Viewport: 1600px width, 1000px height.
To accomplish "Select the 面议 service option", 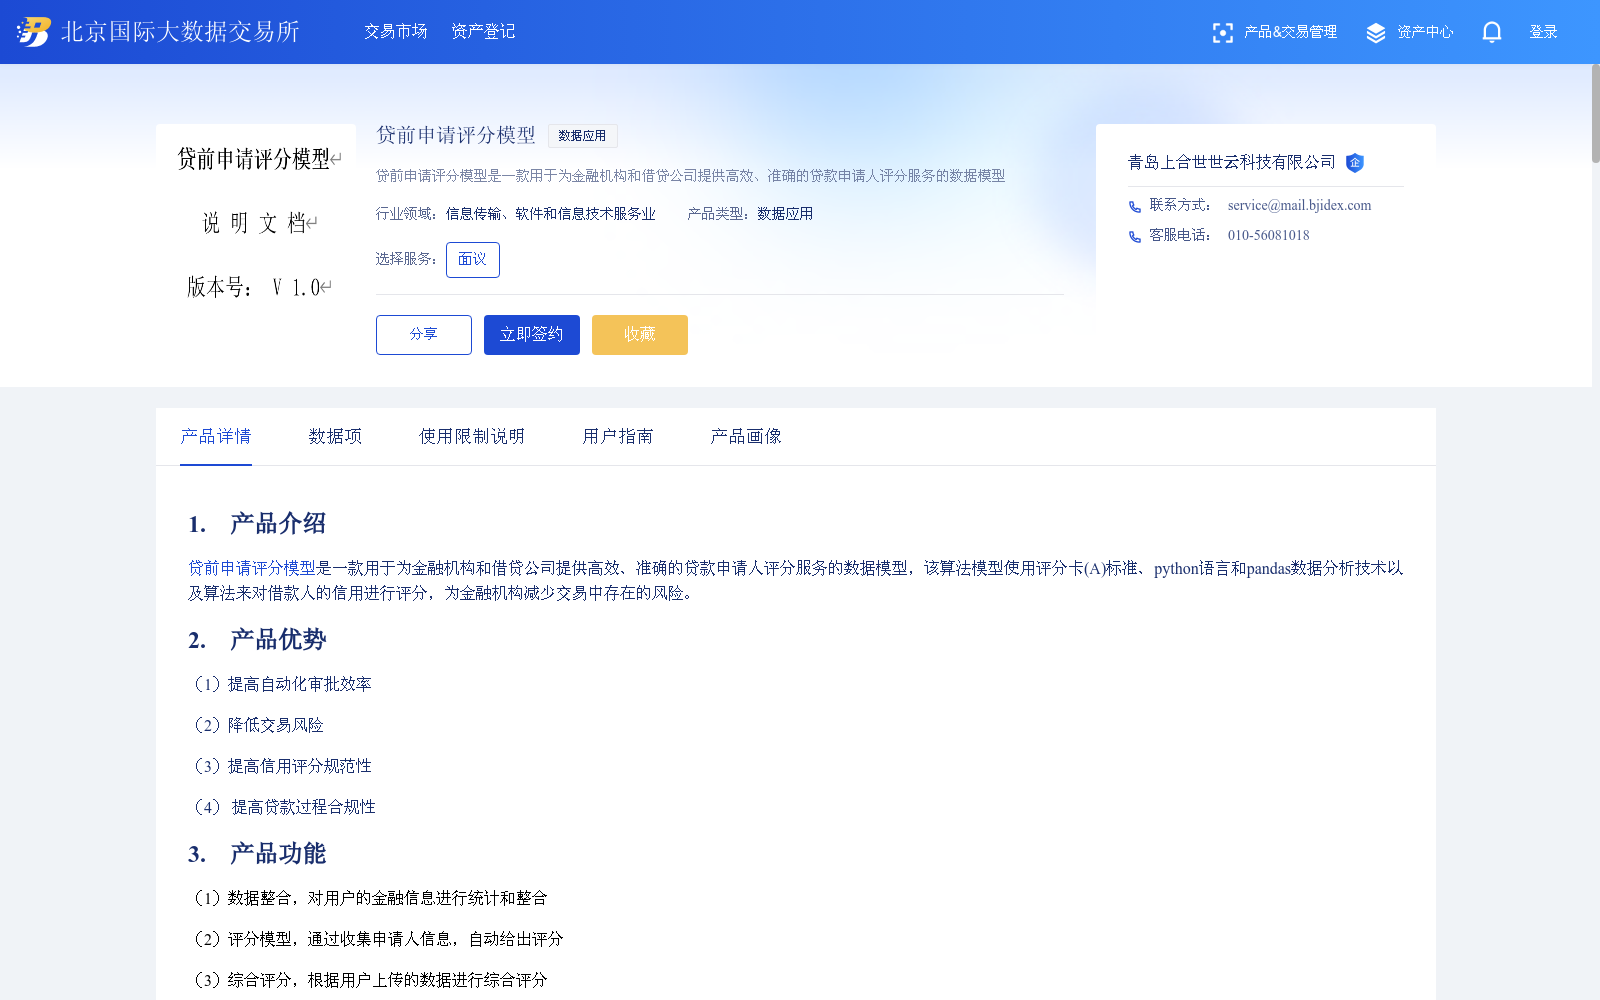I will tap(472, 259).
